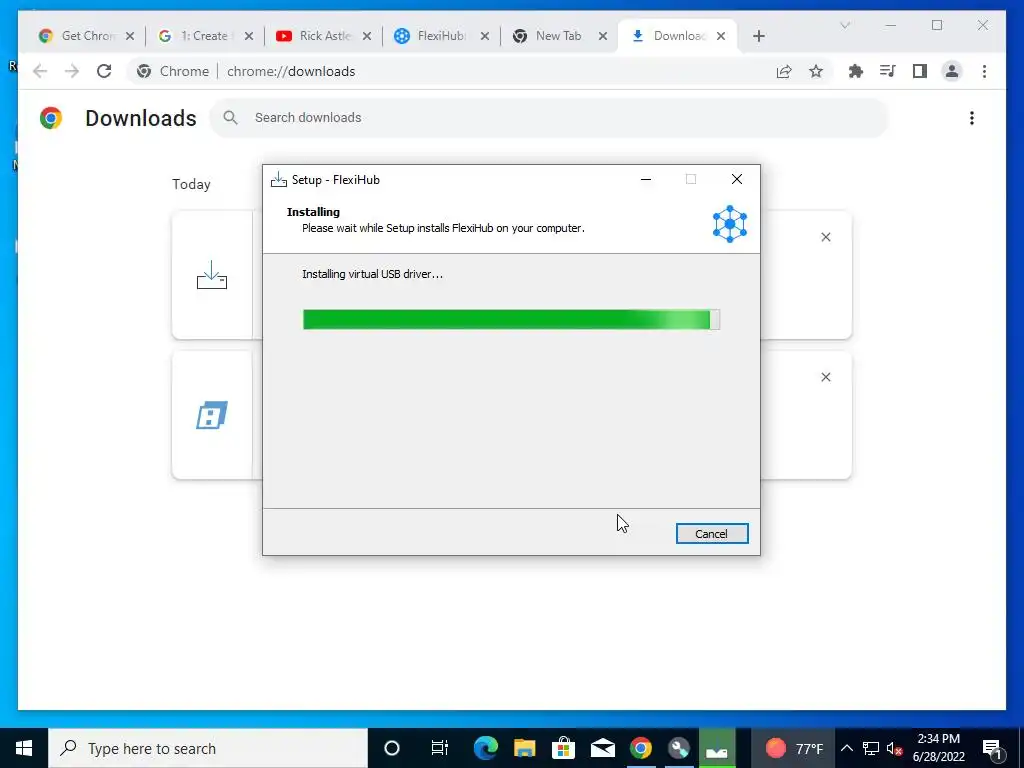Bookmark this page with the star icon
Viewport: 1024px width, 768px height.
816,71
